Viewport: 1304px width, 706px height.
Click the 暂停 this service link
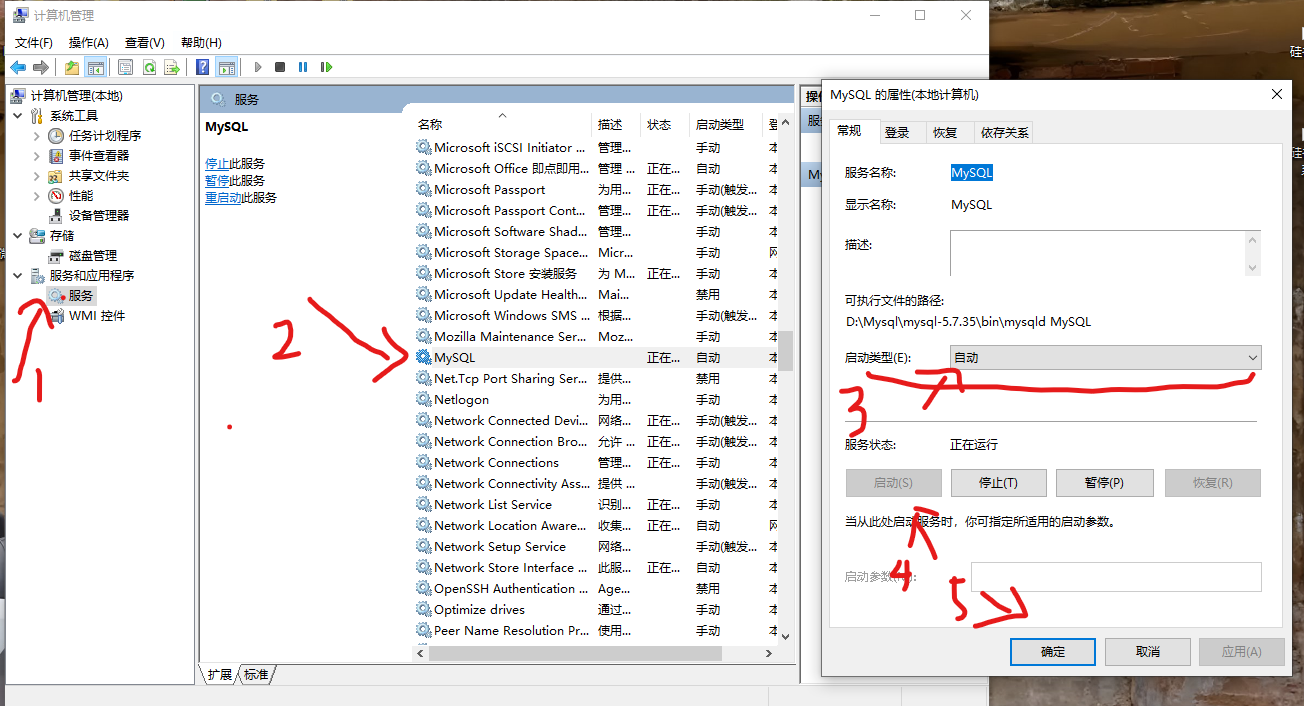(217, 180)
